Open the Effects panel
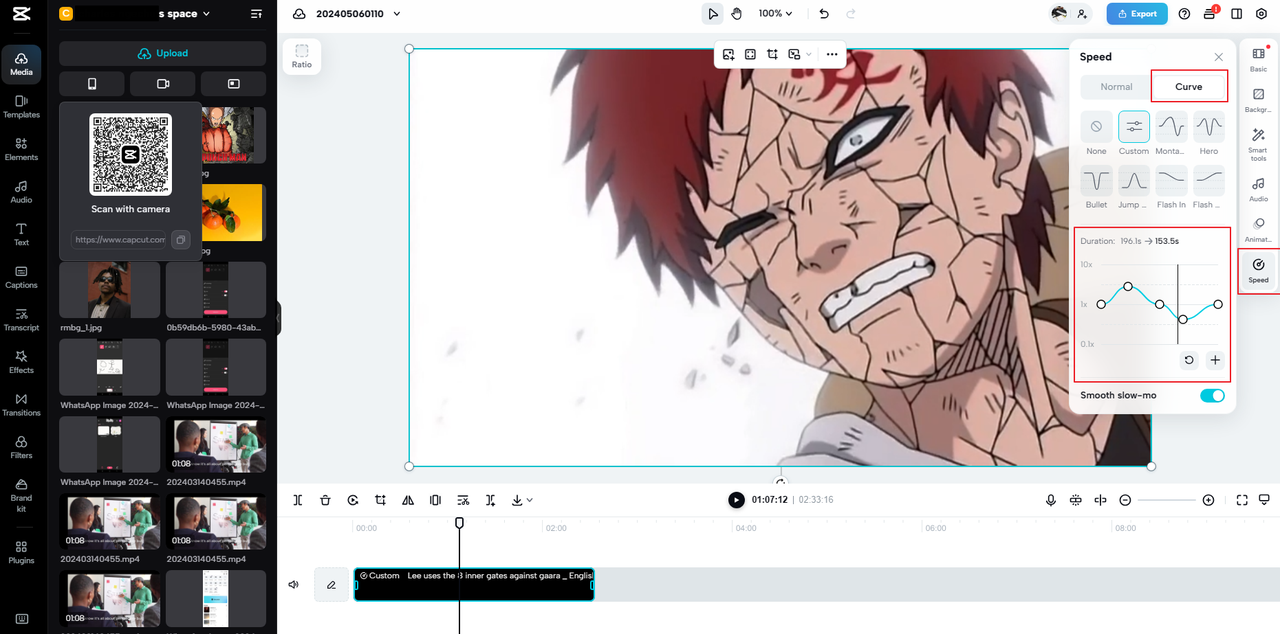This screenshot has width=1280, height=634. click(x=21, y=362)
